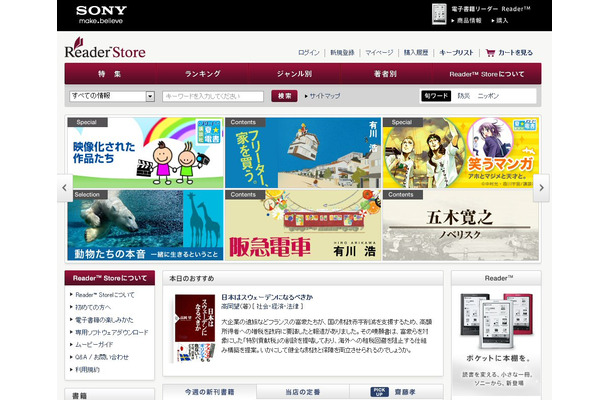Open the 動物たちの本音 selection banner

point(145,225)
